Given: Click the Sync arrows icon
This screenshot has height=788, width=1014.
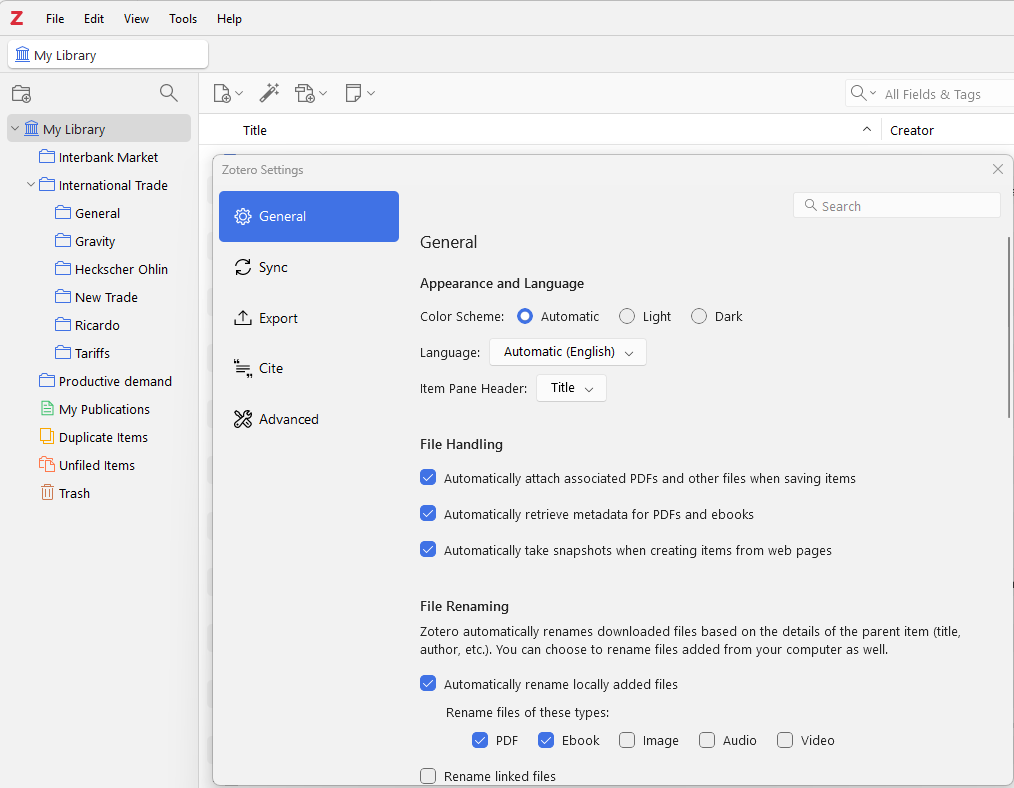Looking at the screenshot, I should (x=243, y=267).
